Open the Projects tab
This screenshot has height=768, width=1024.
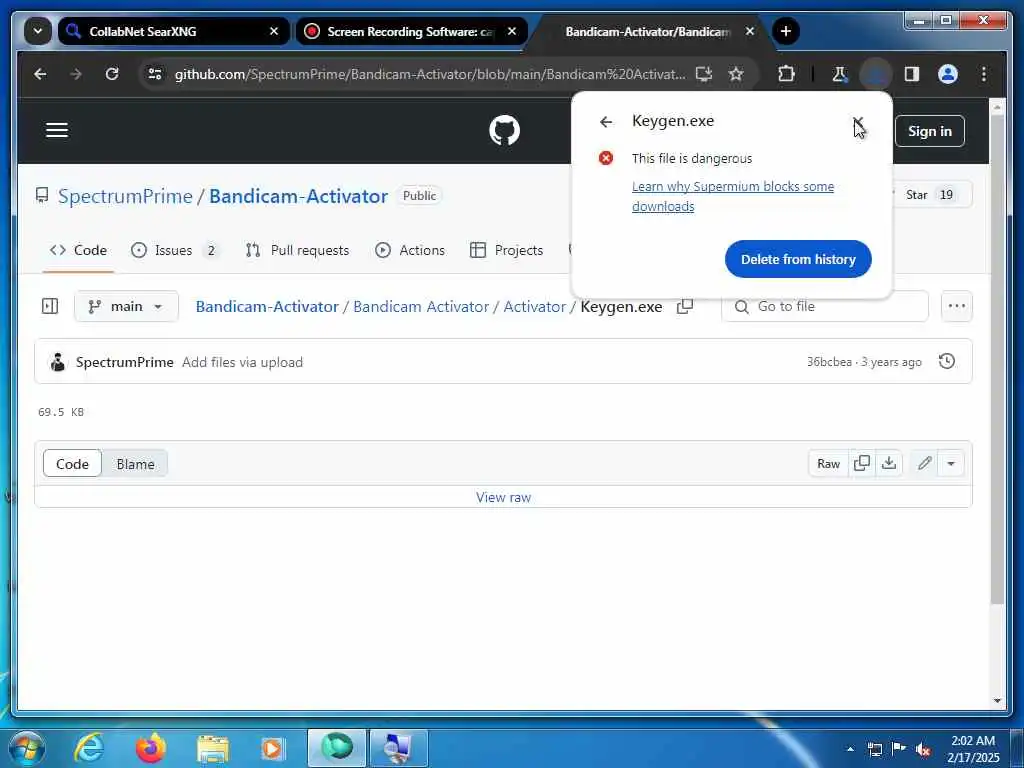click(506, 250)
